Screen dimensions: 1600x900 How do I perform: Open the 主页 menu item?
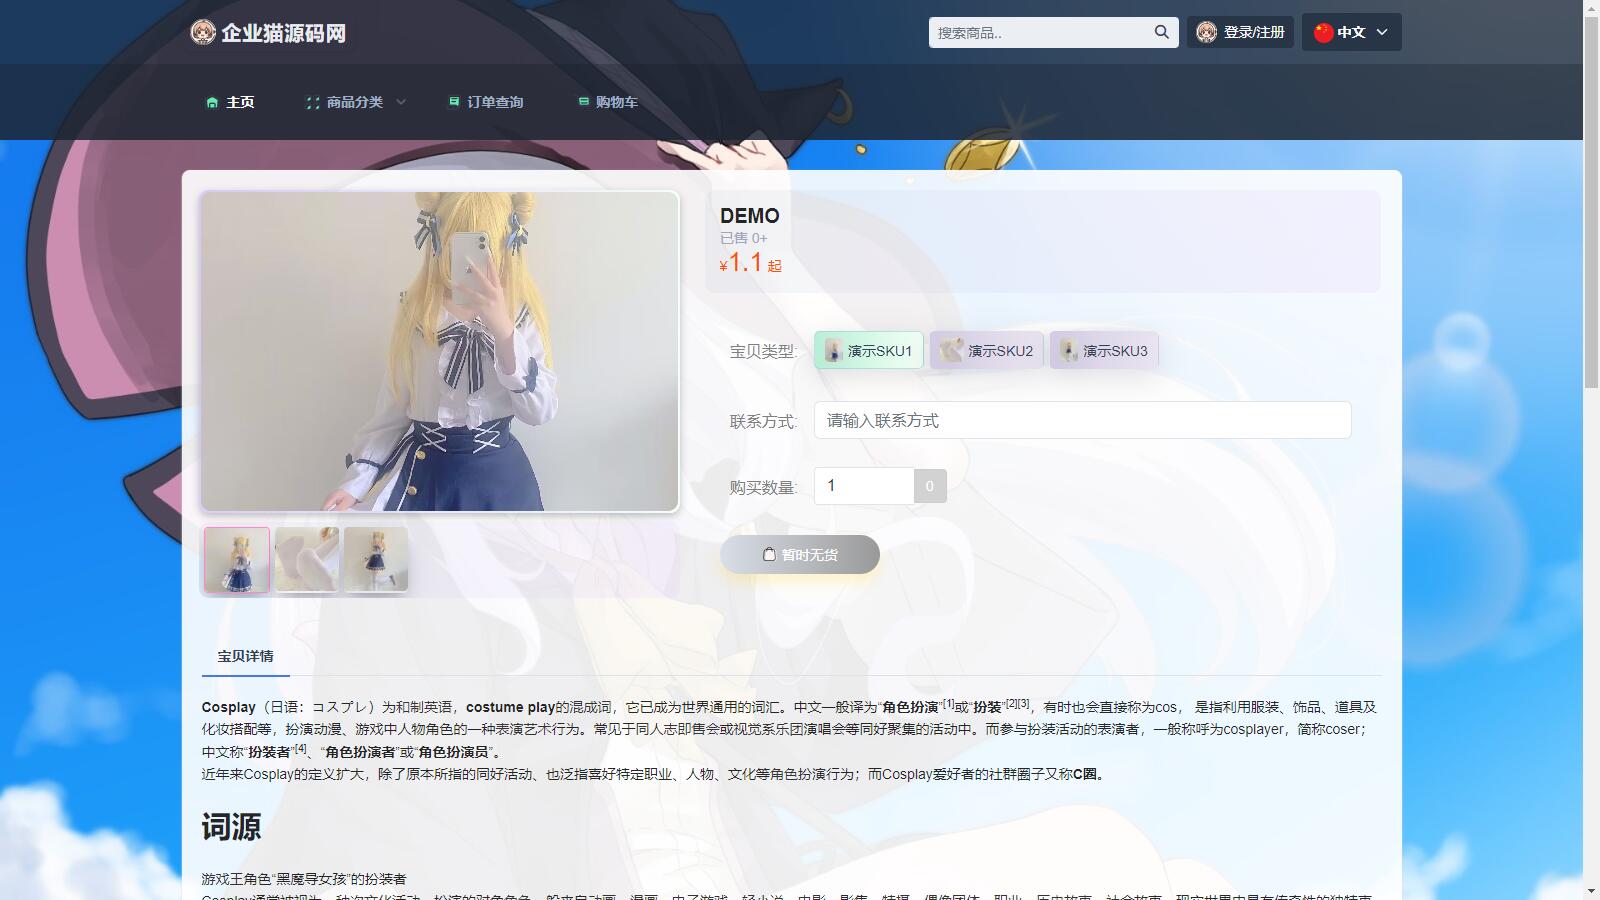tap(233, 102)
